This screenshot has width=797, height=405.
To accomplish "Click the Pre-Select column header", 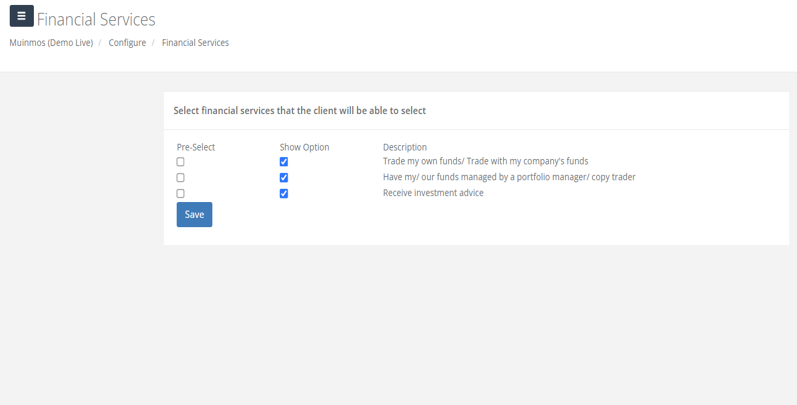I will [x=196, y=147].
